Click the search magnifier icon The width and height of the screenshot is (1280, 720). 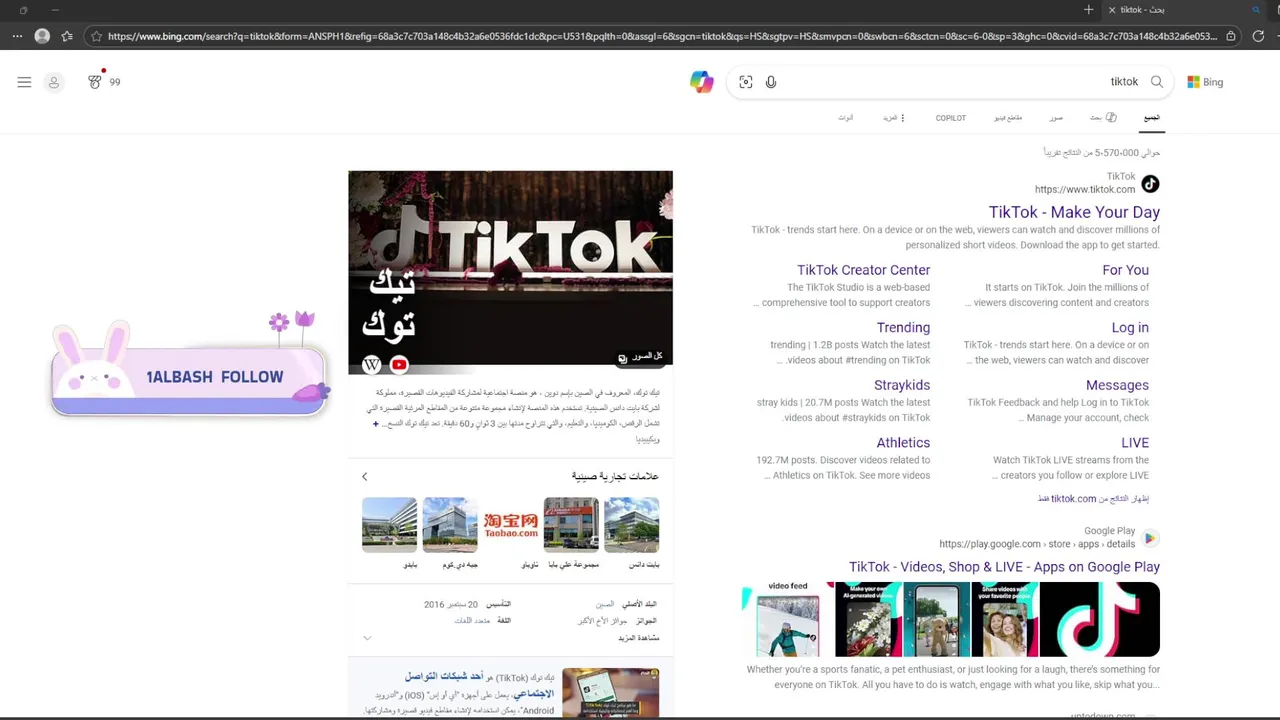pos(1157,82)
